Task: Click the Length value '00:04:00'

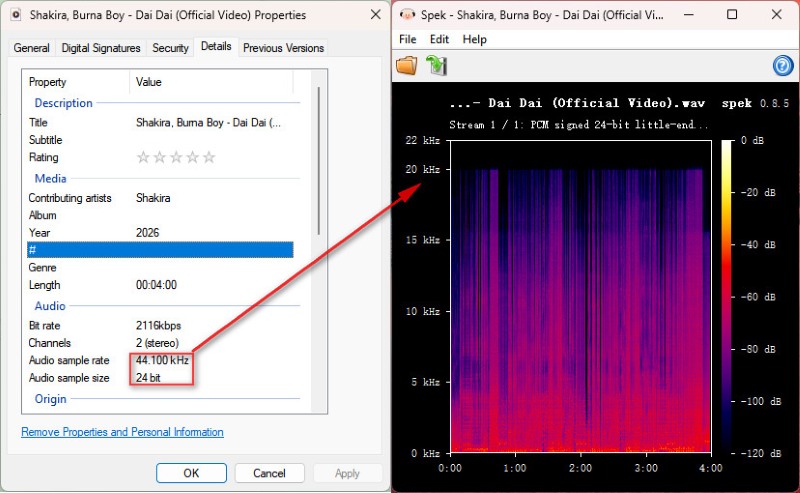Action: tap(156, 285)
